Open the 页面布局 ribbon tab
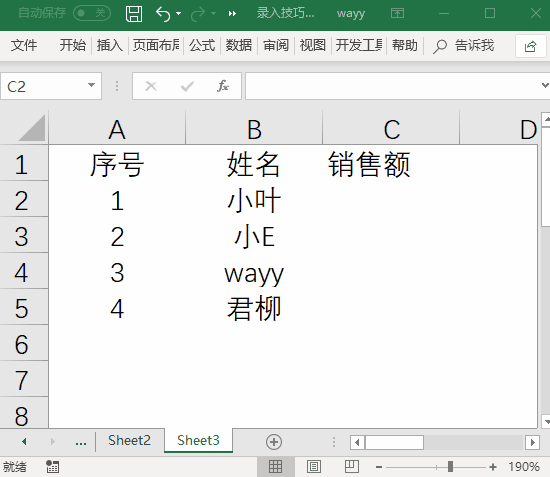550x477 pixels. [x=156, y=45]
